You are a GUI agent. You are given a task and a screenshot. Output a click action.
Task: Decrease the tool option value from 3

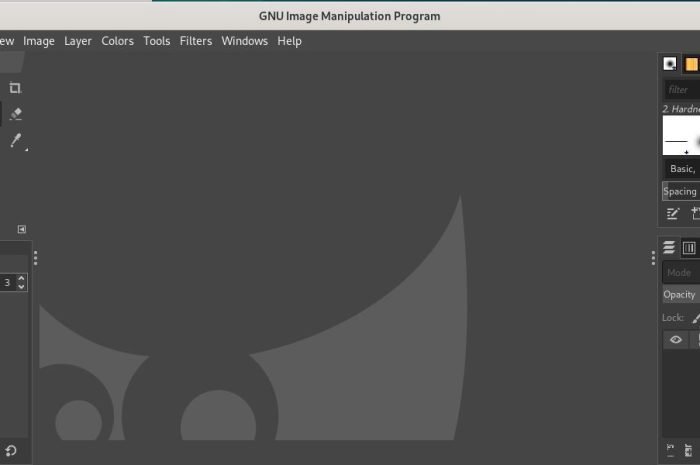(x=21, y=287)
